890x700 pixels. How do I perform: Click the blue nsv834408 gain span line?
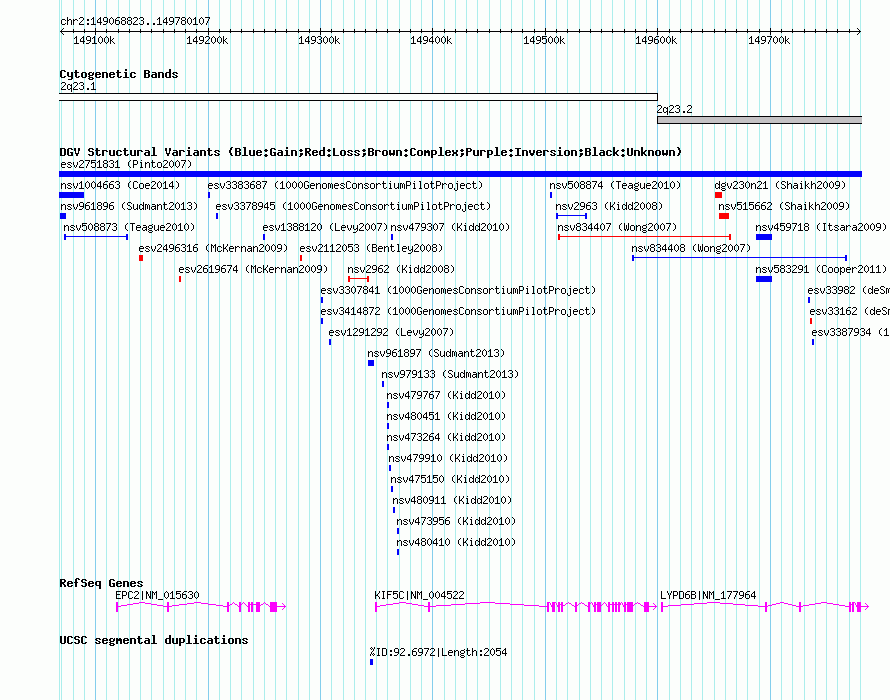(740, 258)
